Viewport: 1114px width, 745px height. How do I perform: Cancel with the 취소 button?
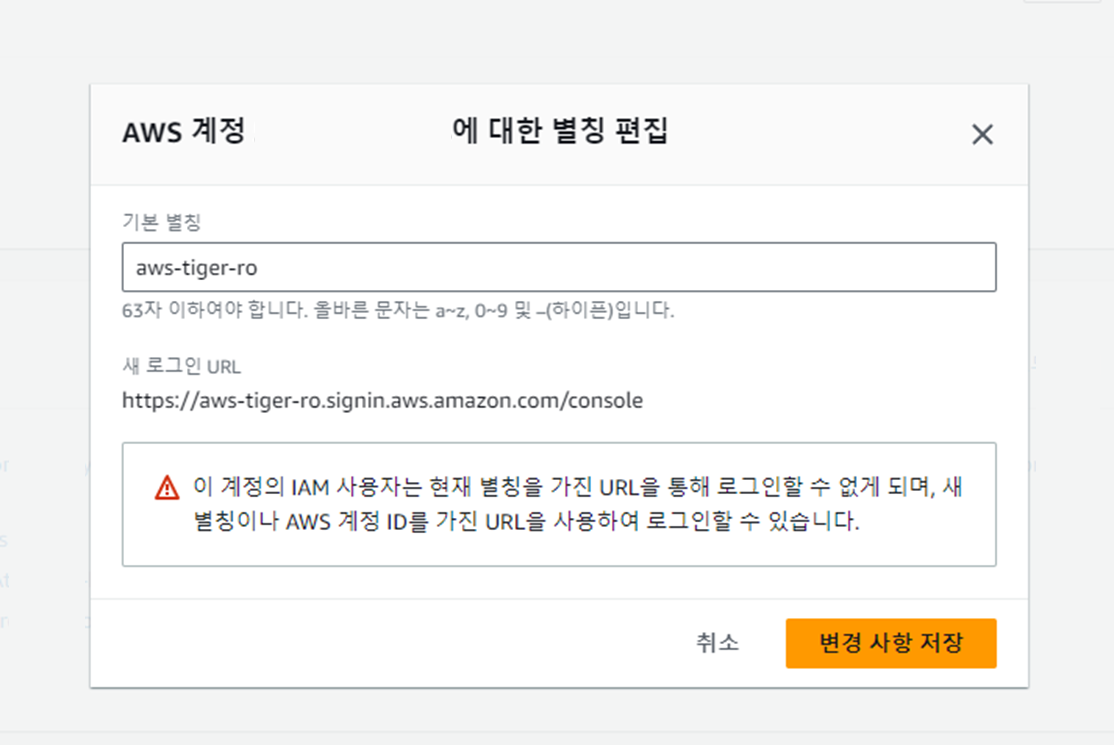tap(717, 643)
